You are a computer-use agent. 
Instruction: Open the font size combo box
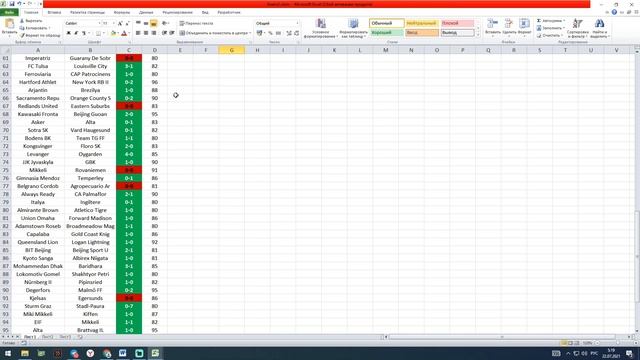[x=108, y=24]
